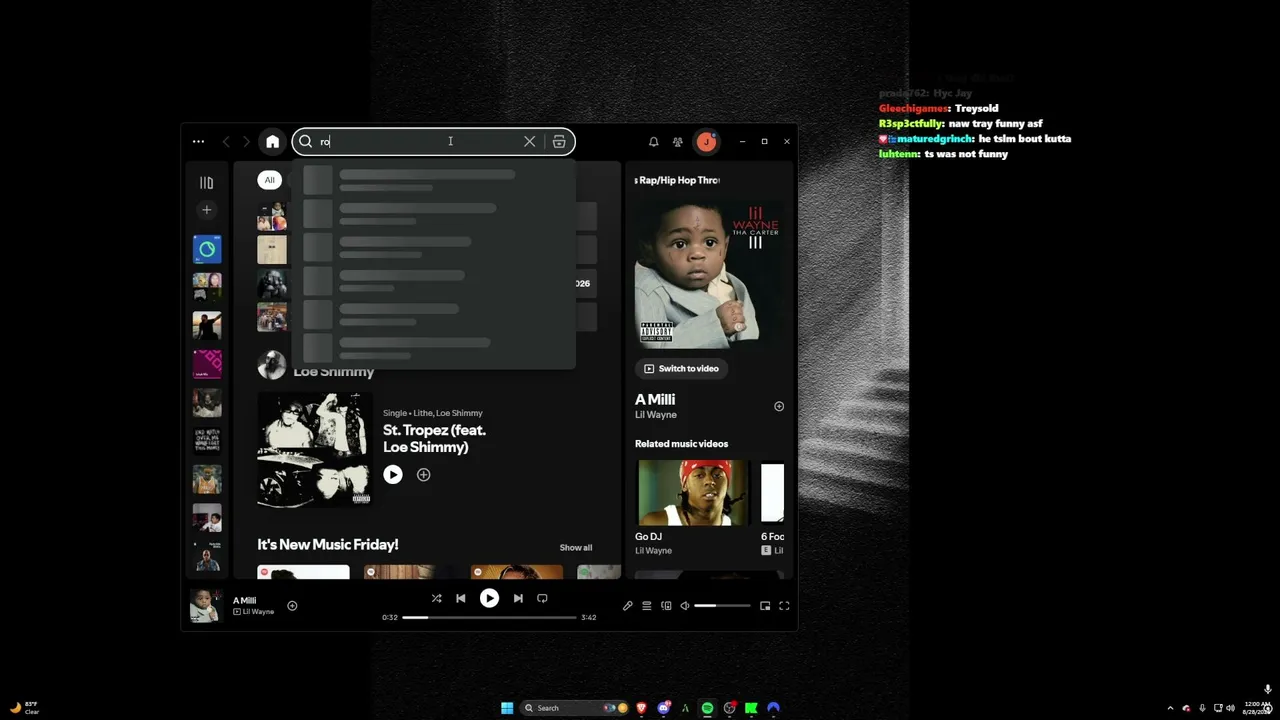
Task: Toggle repeat mode
Action: click(x=542, y=598)
